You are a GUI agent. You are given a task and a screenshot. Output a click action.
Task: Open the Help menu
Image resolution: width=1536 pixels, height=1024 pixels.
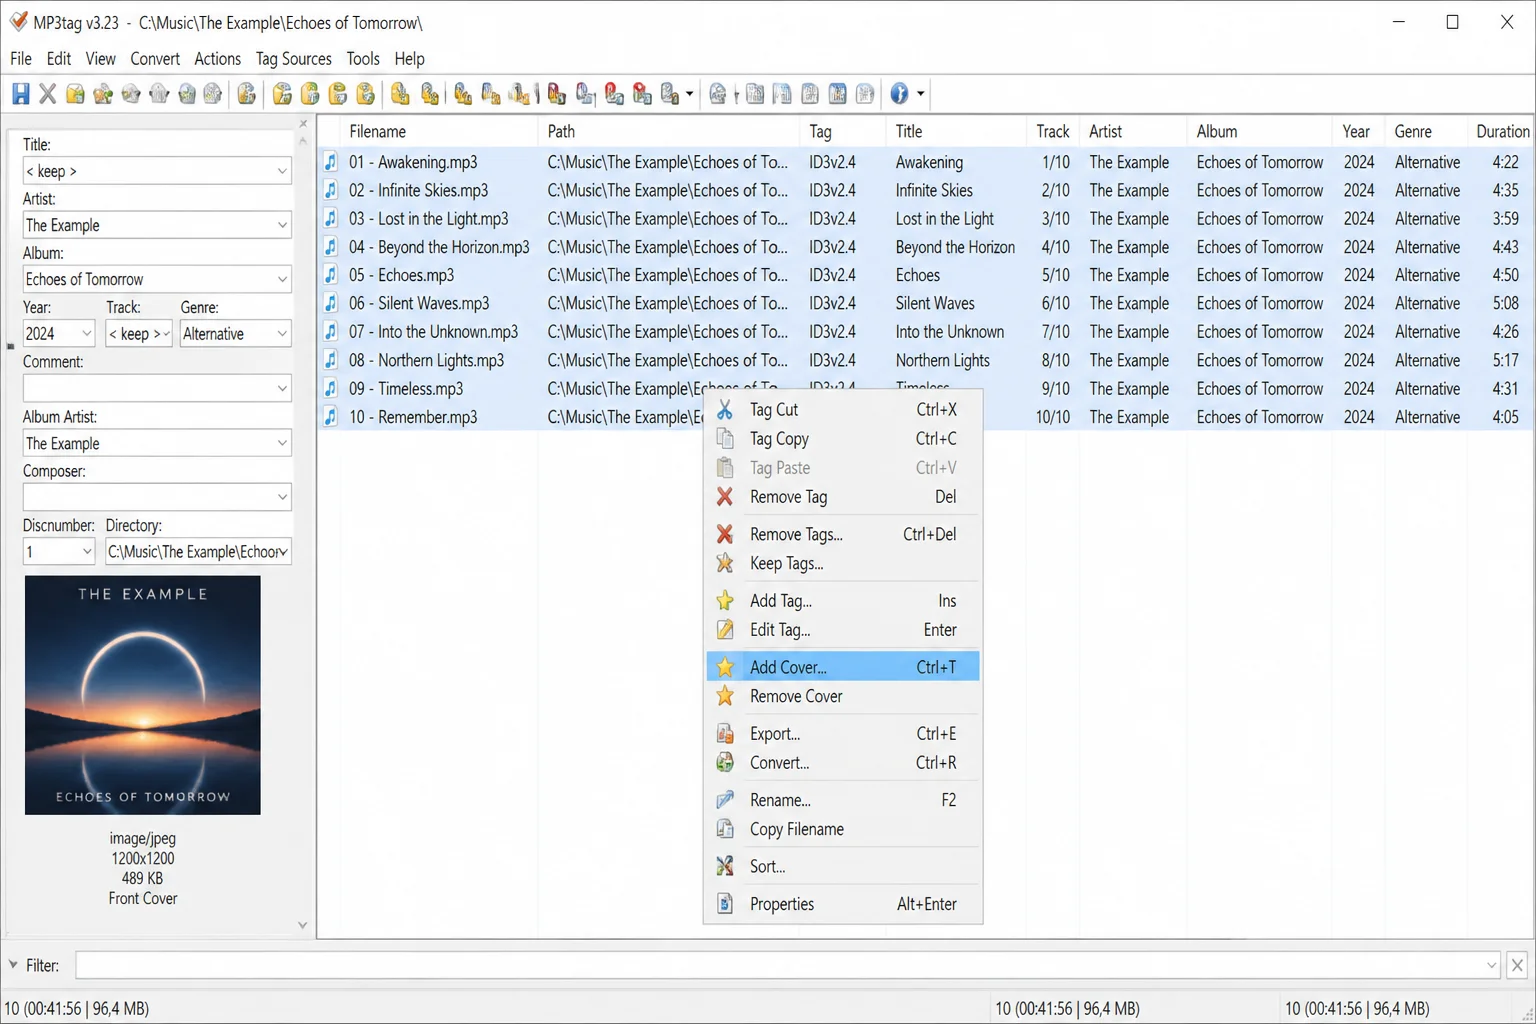click(409, 59)
